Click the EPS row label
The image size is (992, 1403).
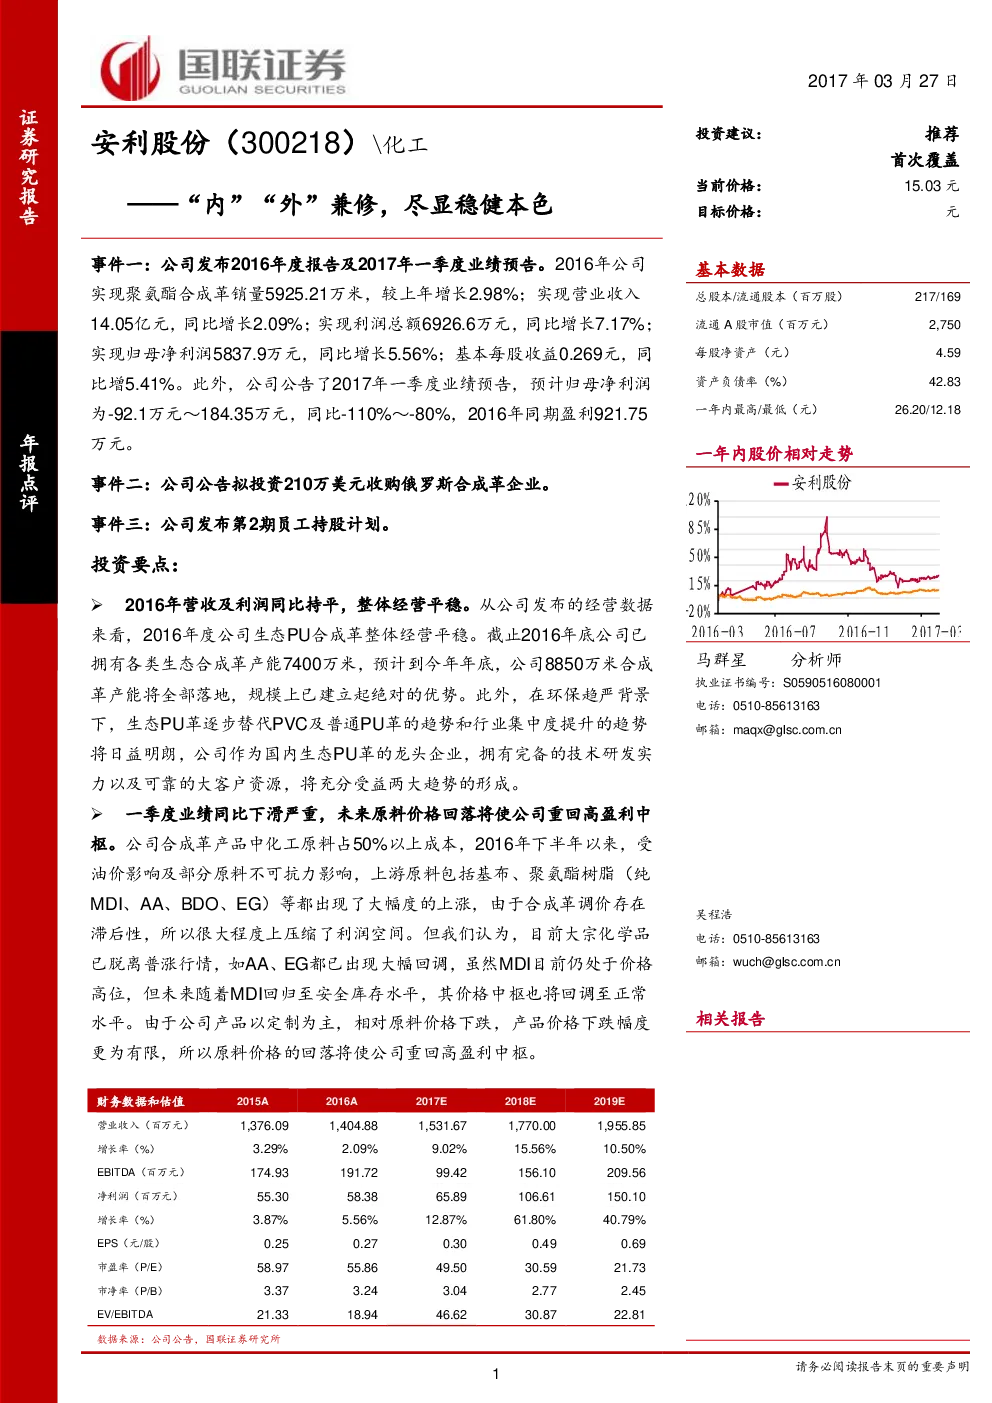[129, 1243]
